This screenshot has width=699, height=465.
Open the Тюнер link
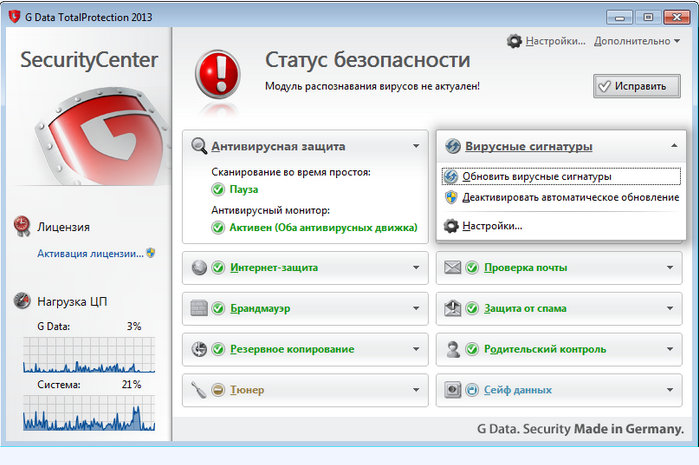[247, 390]
